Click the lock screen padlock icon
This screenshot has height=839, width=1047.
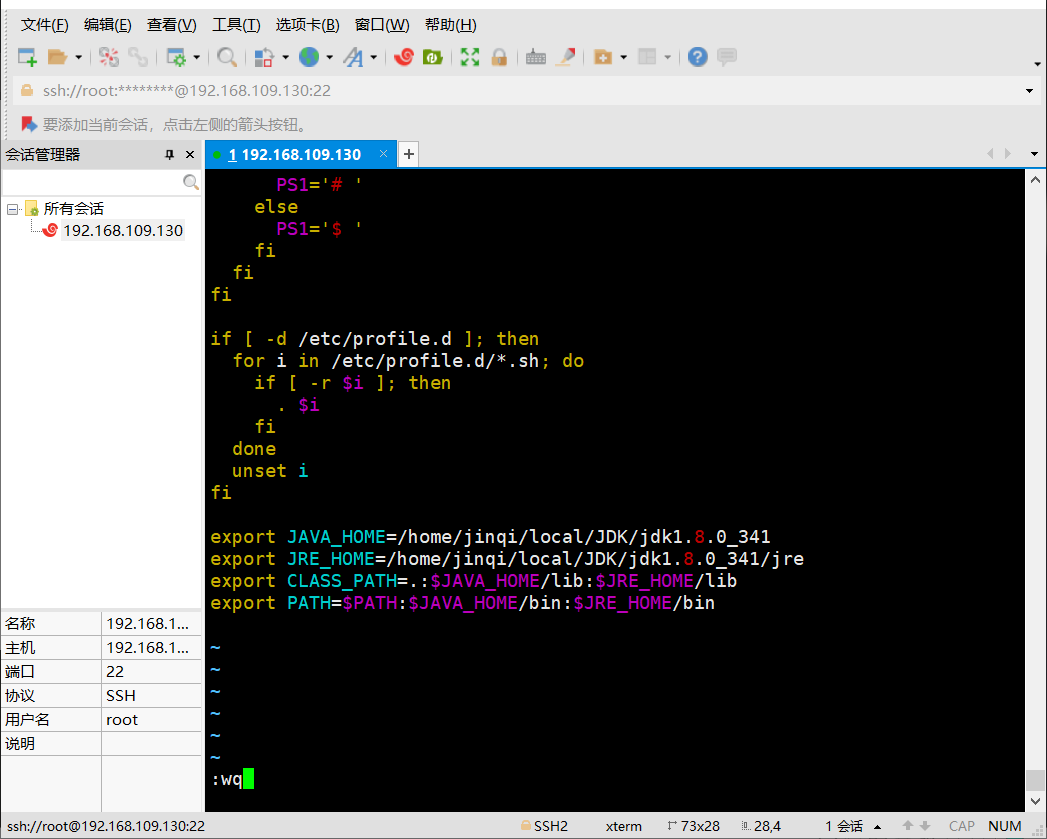pyautogui.click(x=499, y=57)
